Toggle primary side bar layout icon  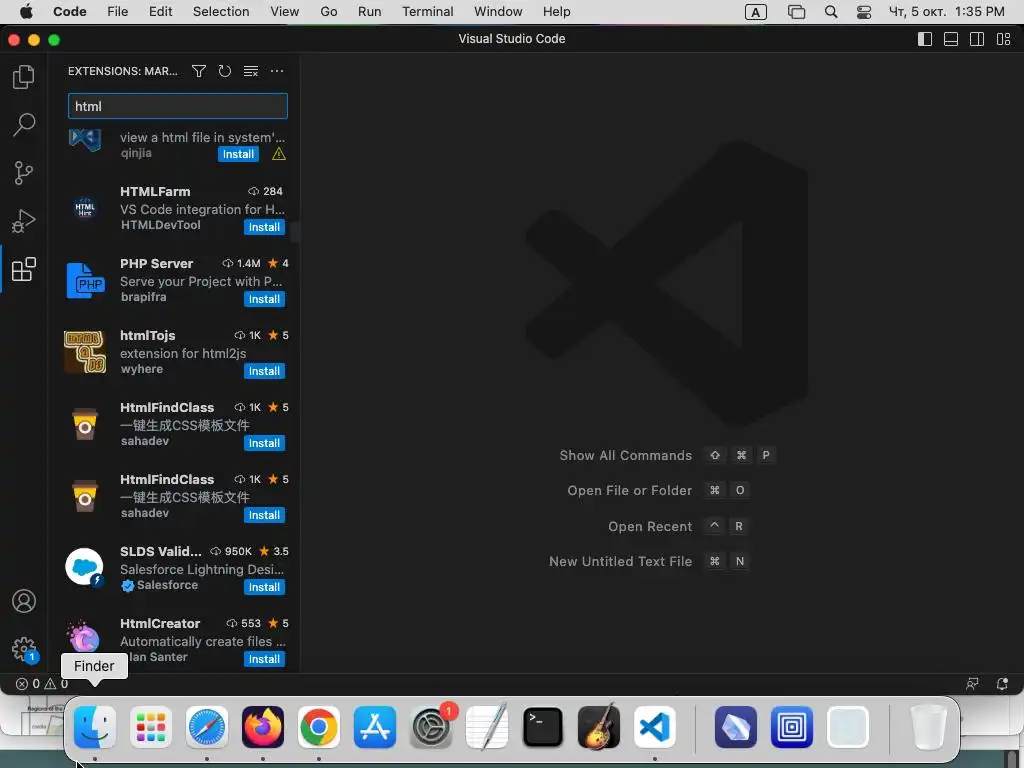pyautogui.click(x=925, y=39)
